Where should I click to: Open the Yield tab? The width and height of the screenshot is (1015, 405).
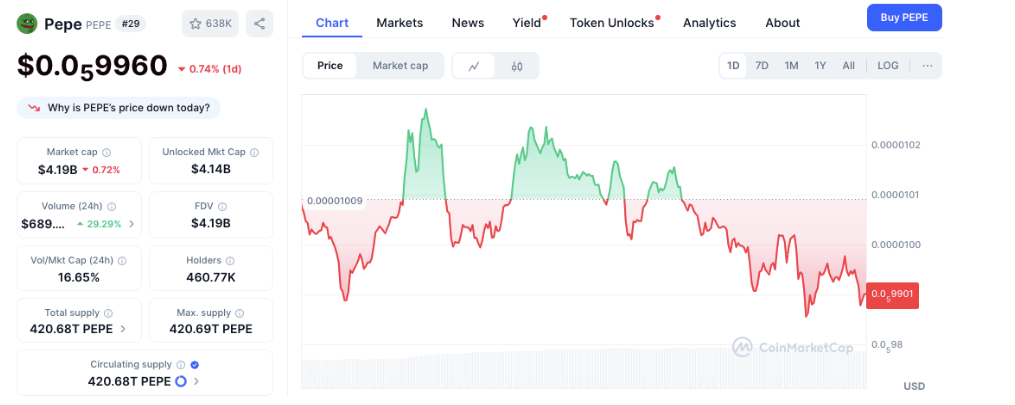(527, 23)
